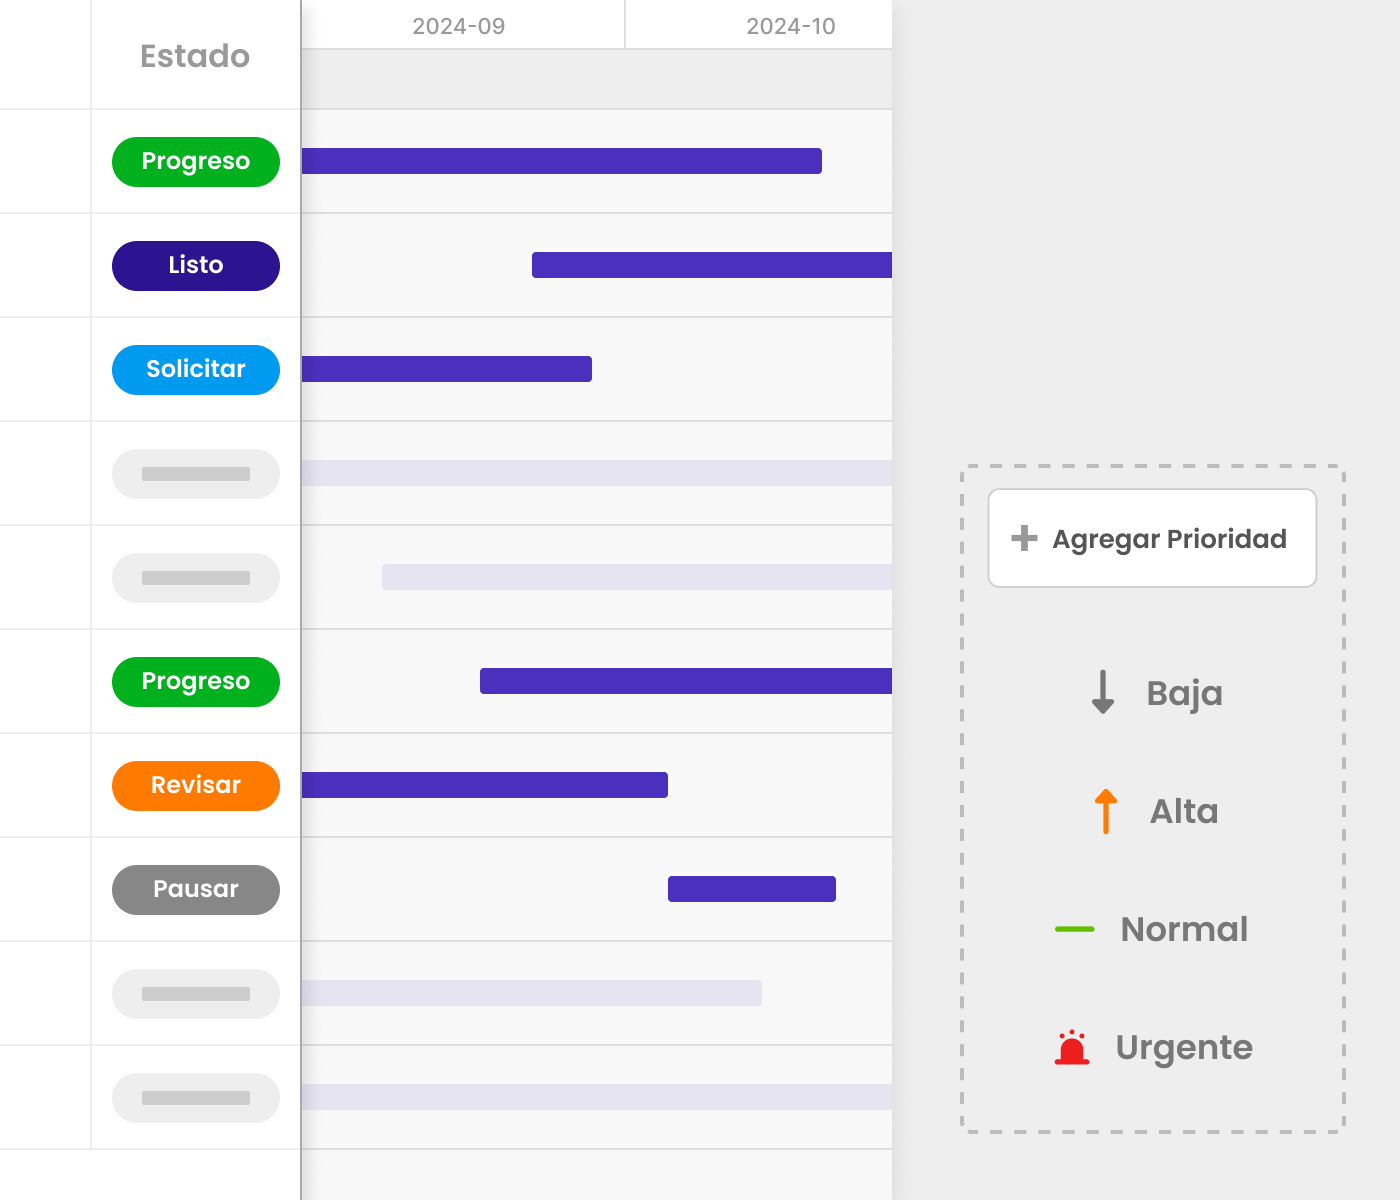The height and width of the screenshot is (1200, 1400).
Task: Open the Revisar status badge
Action: pyautogui.click(x=196, y=785)
